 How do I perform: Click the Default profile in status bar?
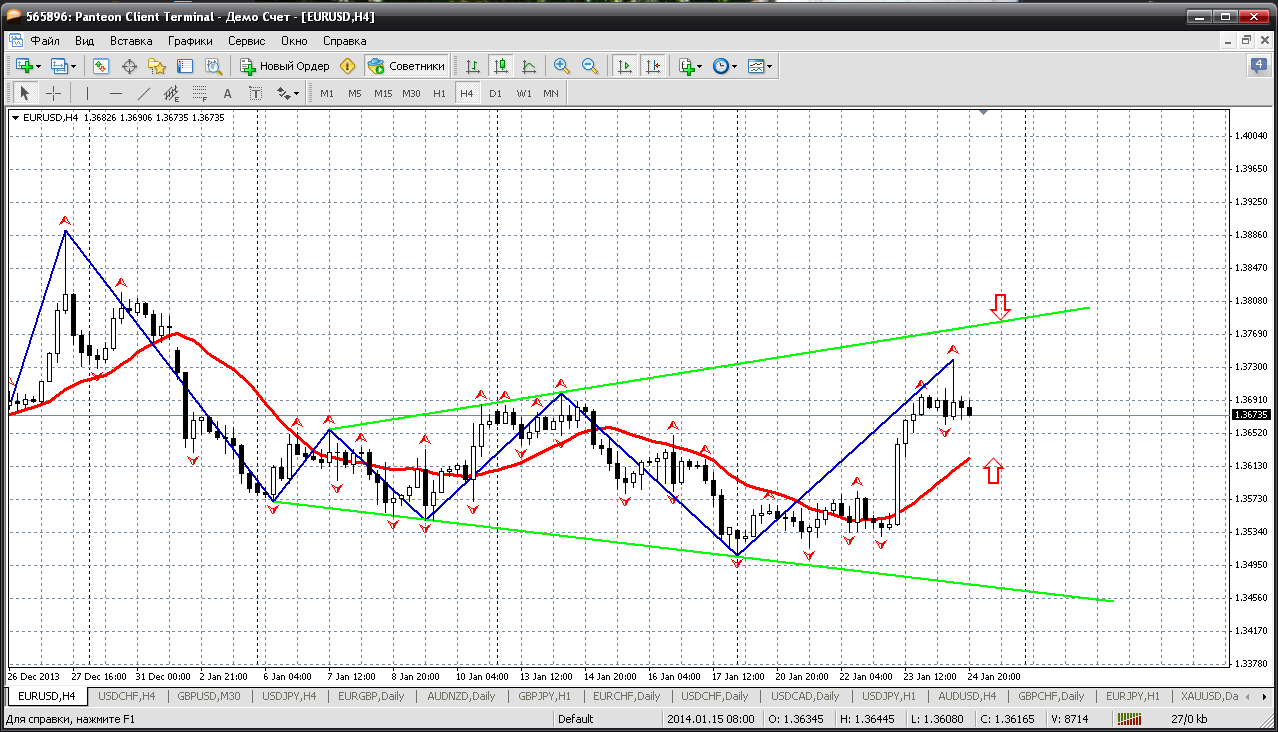tap(576, 718)
